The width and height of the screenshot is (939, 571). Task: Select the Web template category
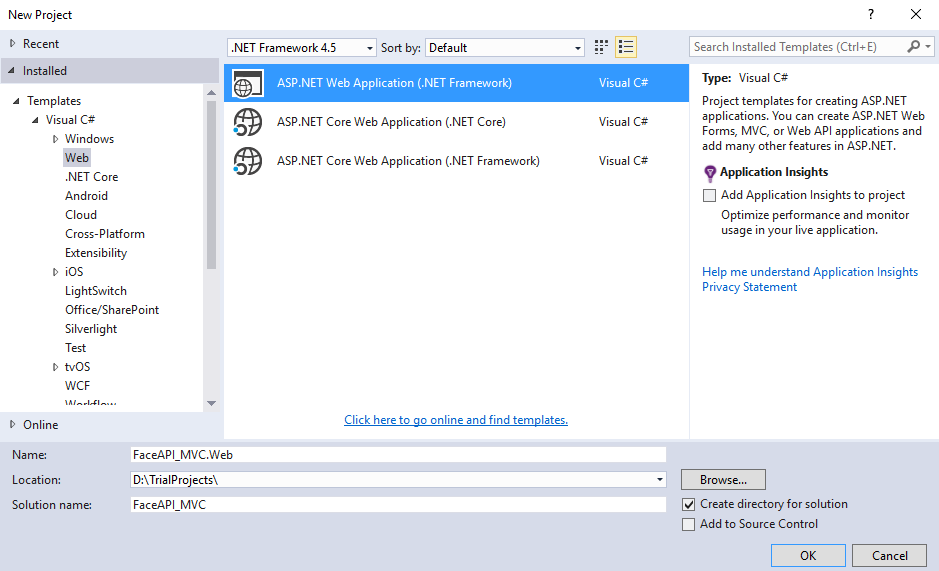pos(77,158)
